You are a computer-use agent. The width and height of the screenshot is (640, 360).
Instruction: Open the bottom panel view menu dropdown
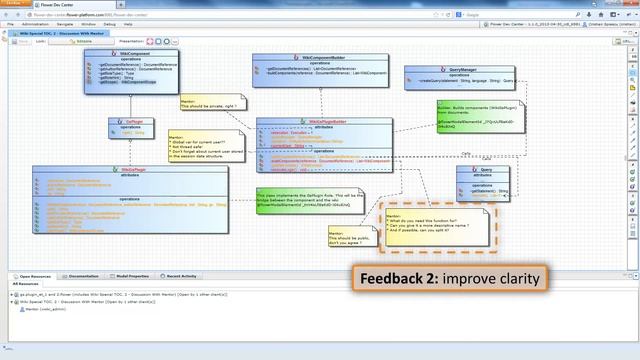(636, 276)
